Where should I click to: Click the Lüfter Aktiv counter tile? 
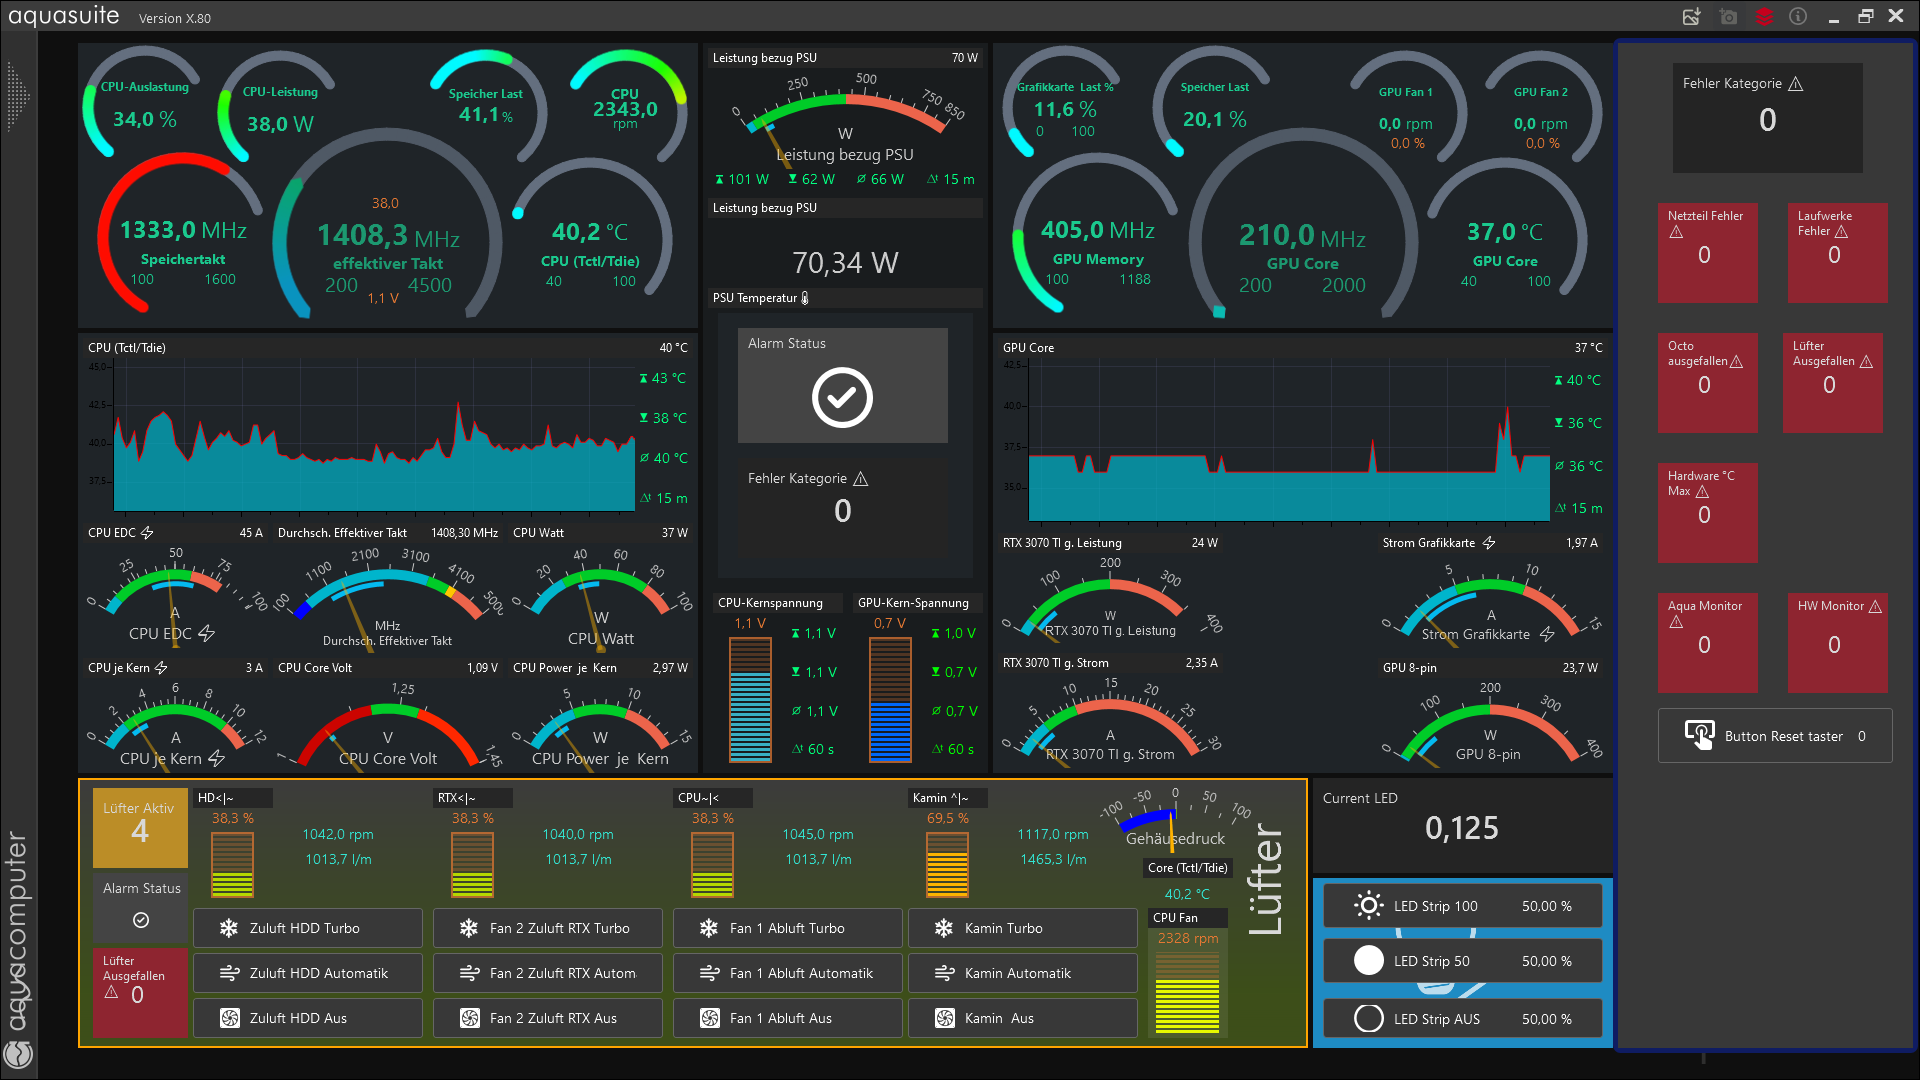[x=140, y=827]
